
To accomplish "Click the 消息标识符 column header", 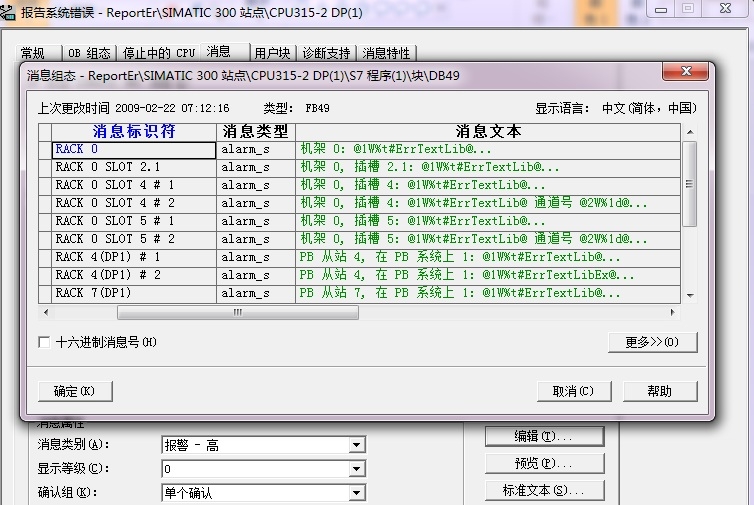I will pos(134,132).
